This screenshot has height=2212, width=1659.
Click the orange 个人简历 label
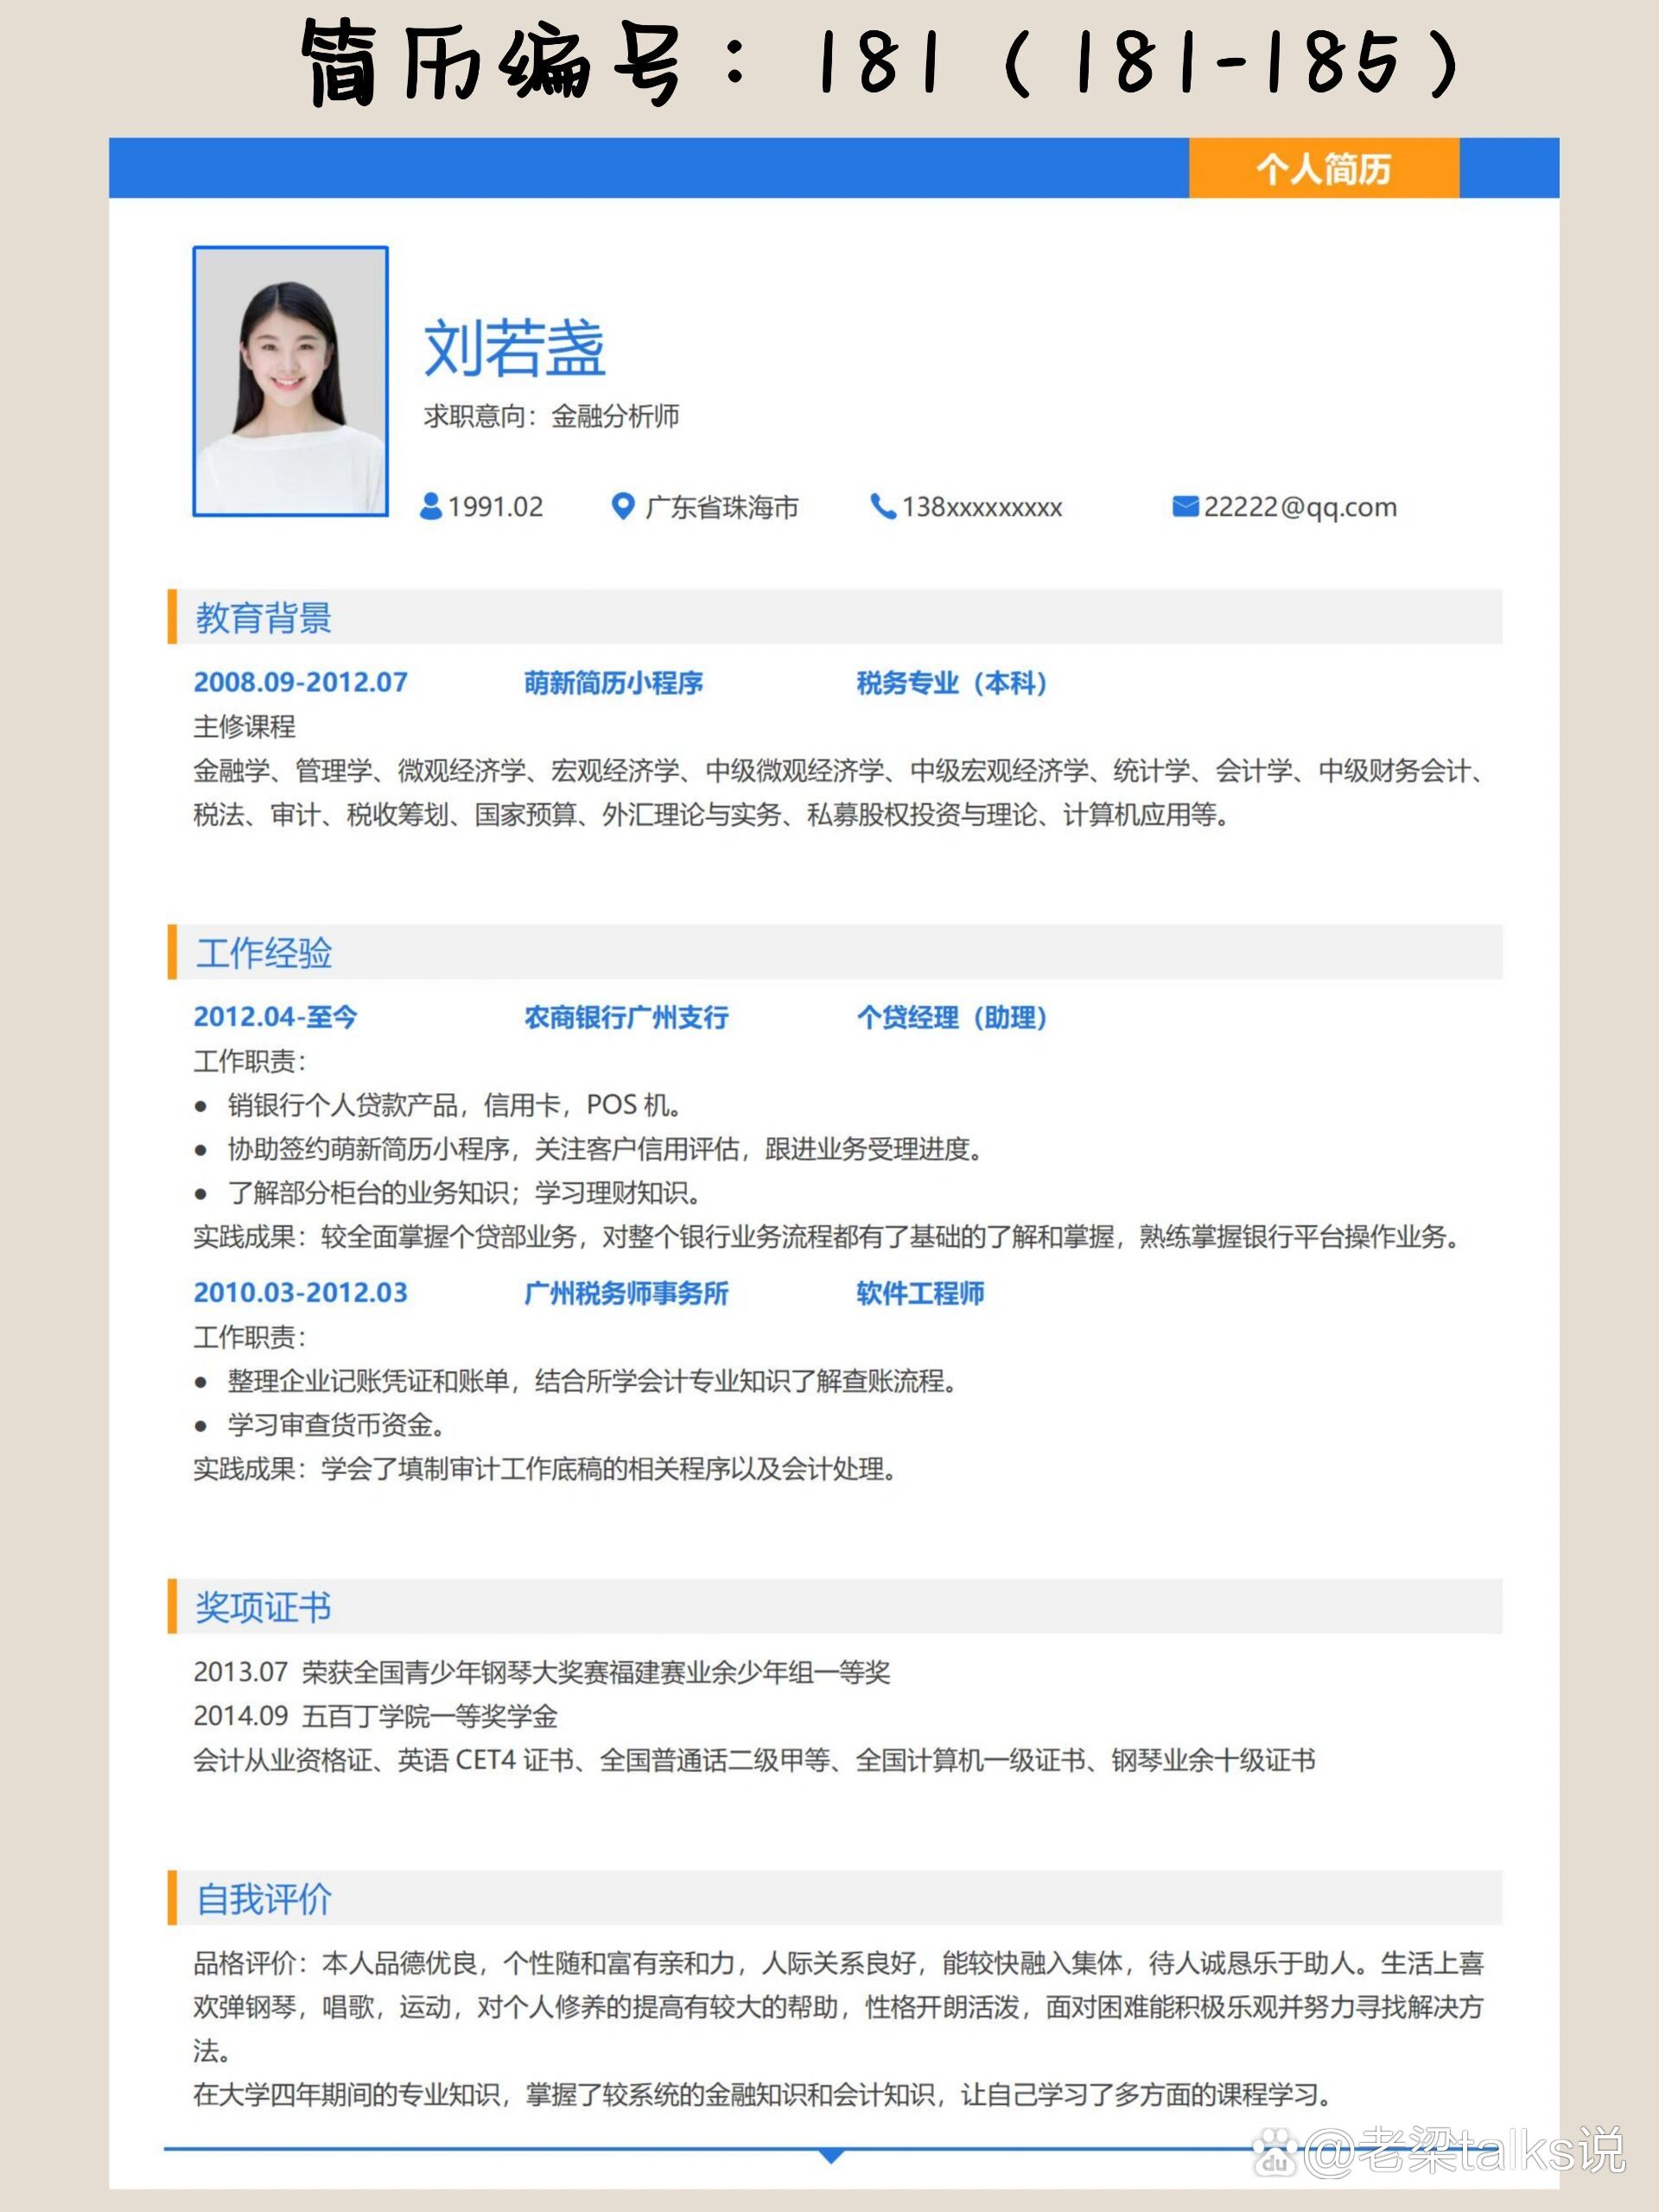pyautogui.click(x=1324, y=168)
